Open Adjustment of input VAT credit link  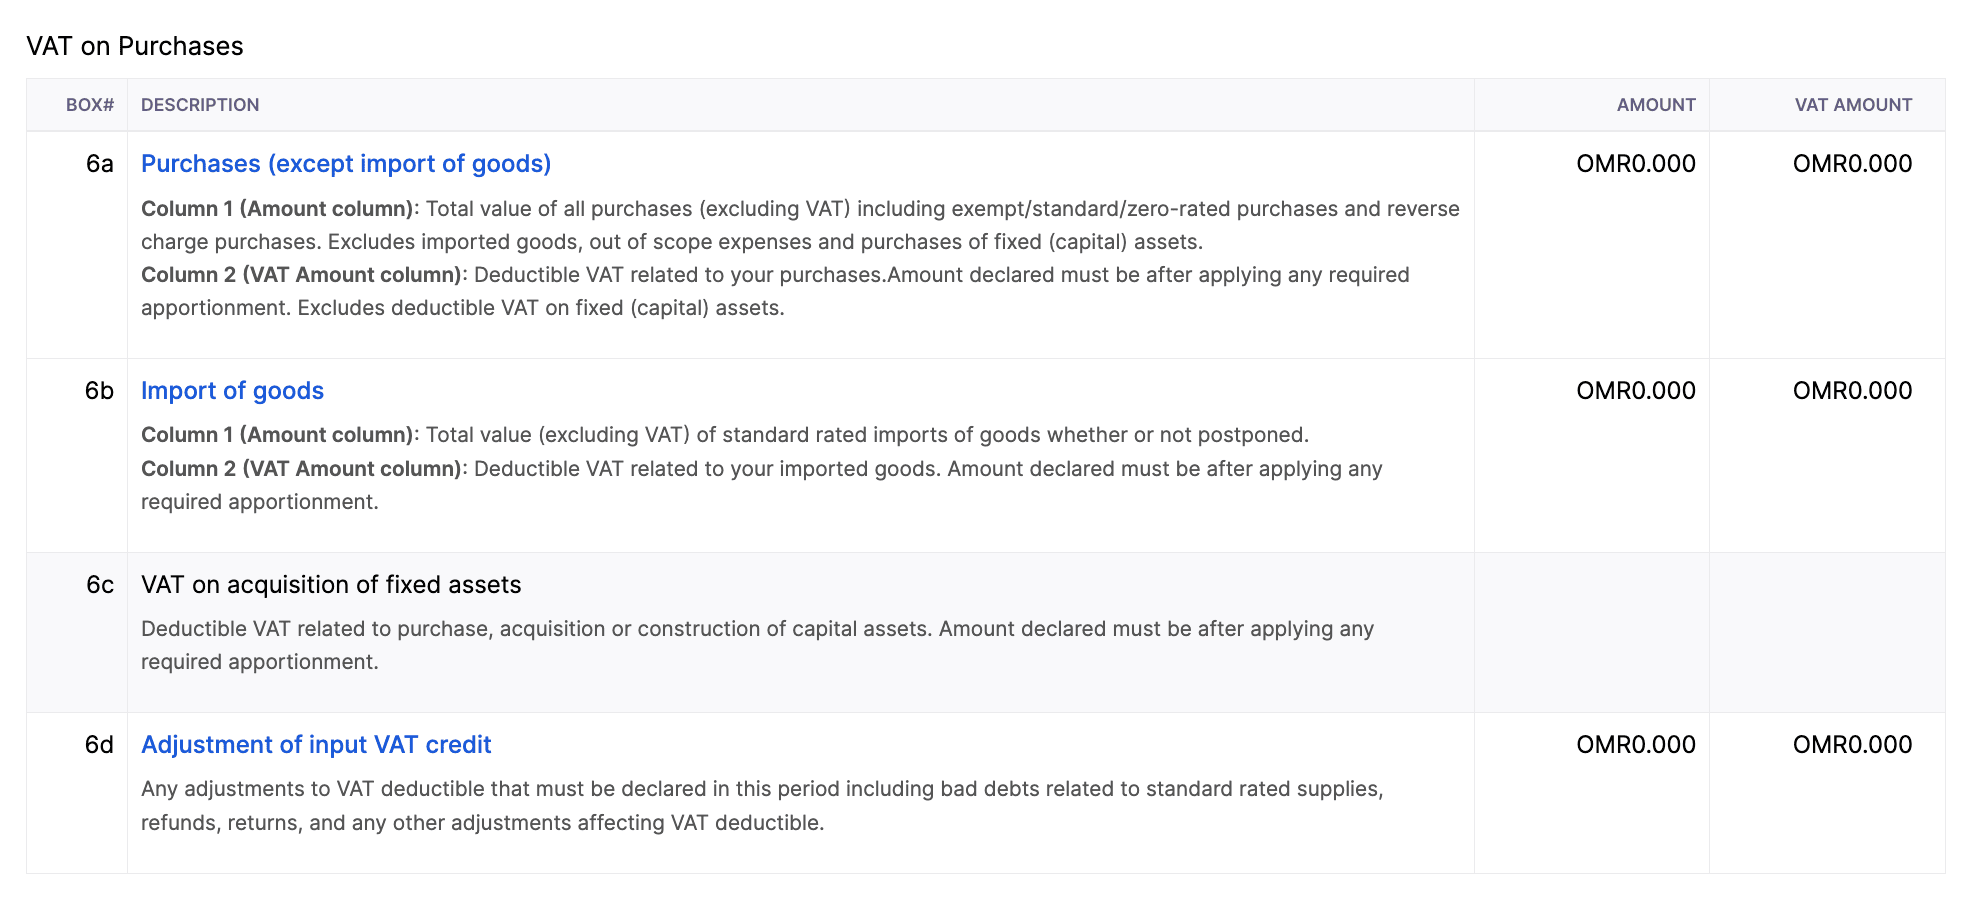[x=316, y=745]
